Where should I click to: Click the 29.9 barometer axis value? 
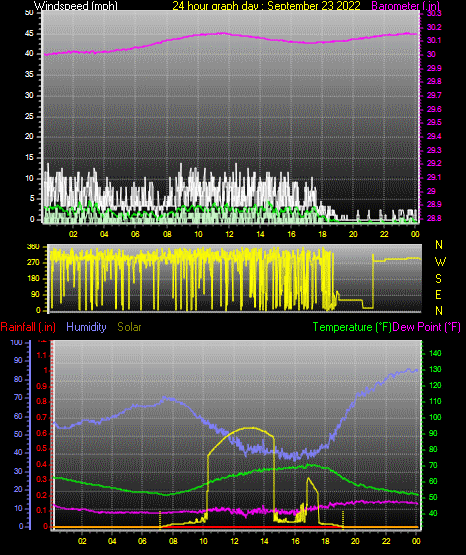(x=434, y=68)
